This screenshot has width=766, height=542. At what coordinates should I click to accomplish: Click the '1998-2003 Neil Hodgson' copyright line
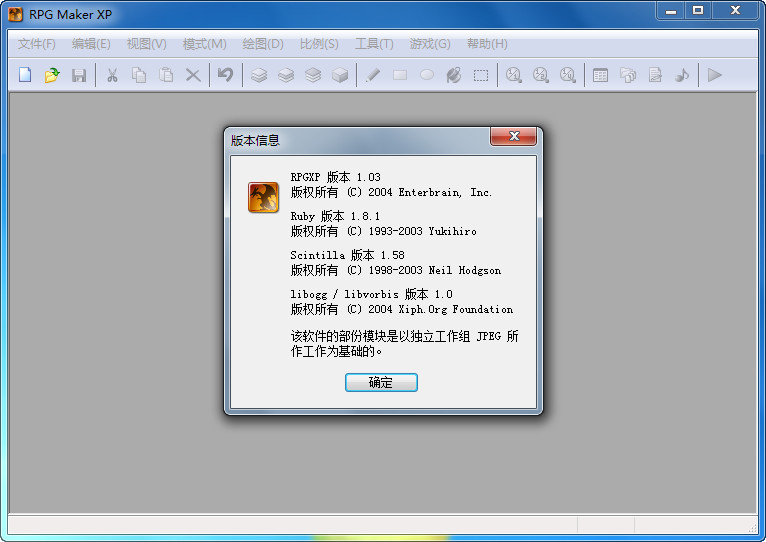396,270
